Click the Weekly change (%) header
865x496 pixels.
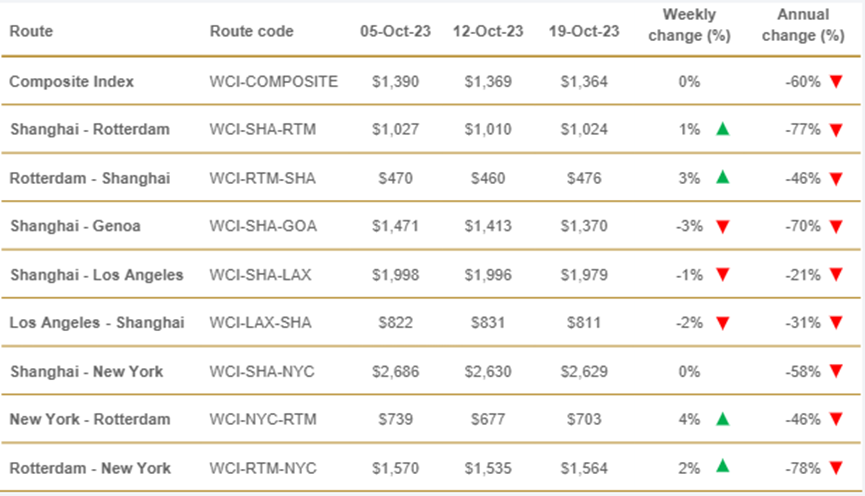pyautogui.click(x=689, y=25)
